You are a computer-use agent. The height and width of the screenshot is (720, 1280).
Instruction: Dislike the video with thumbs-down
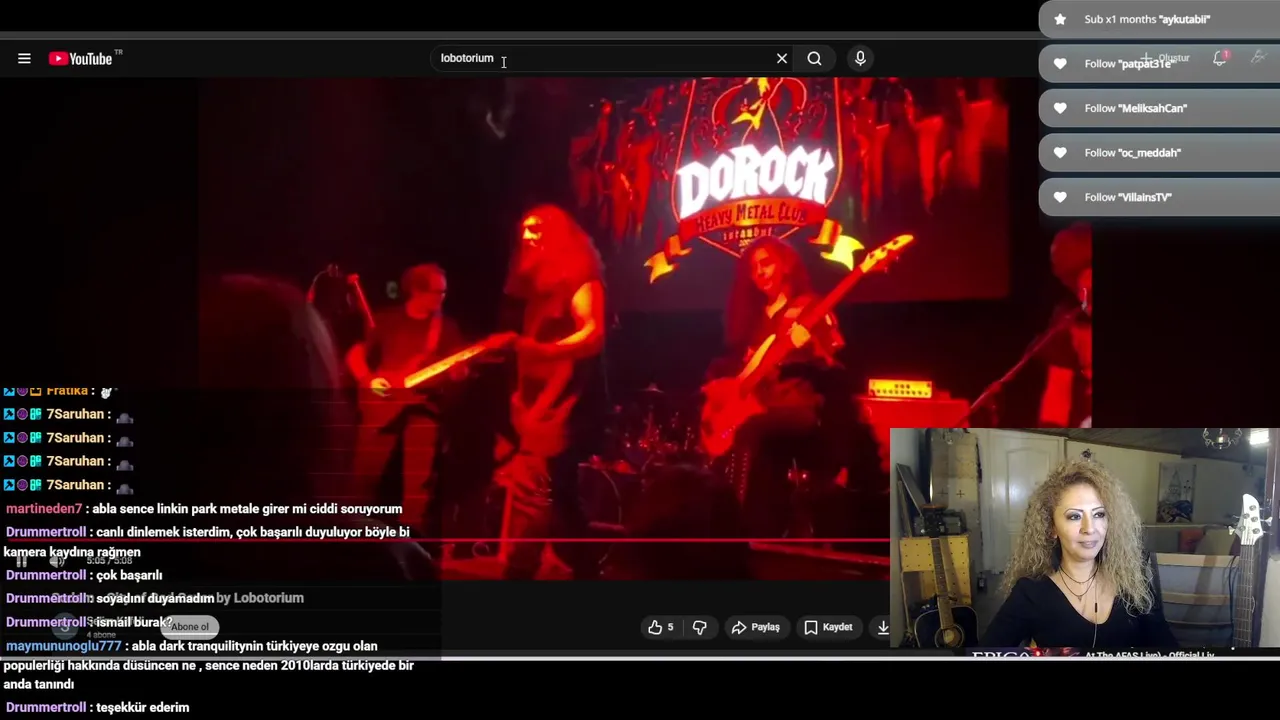(x=700, y=627)
